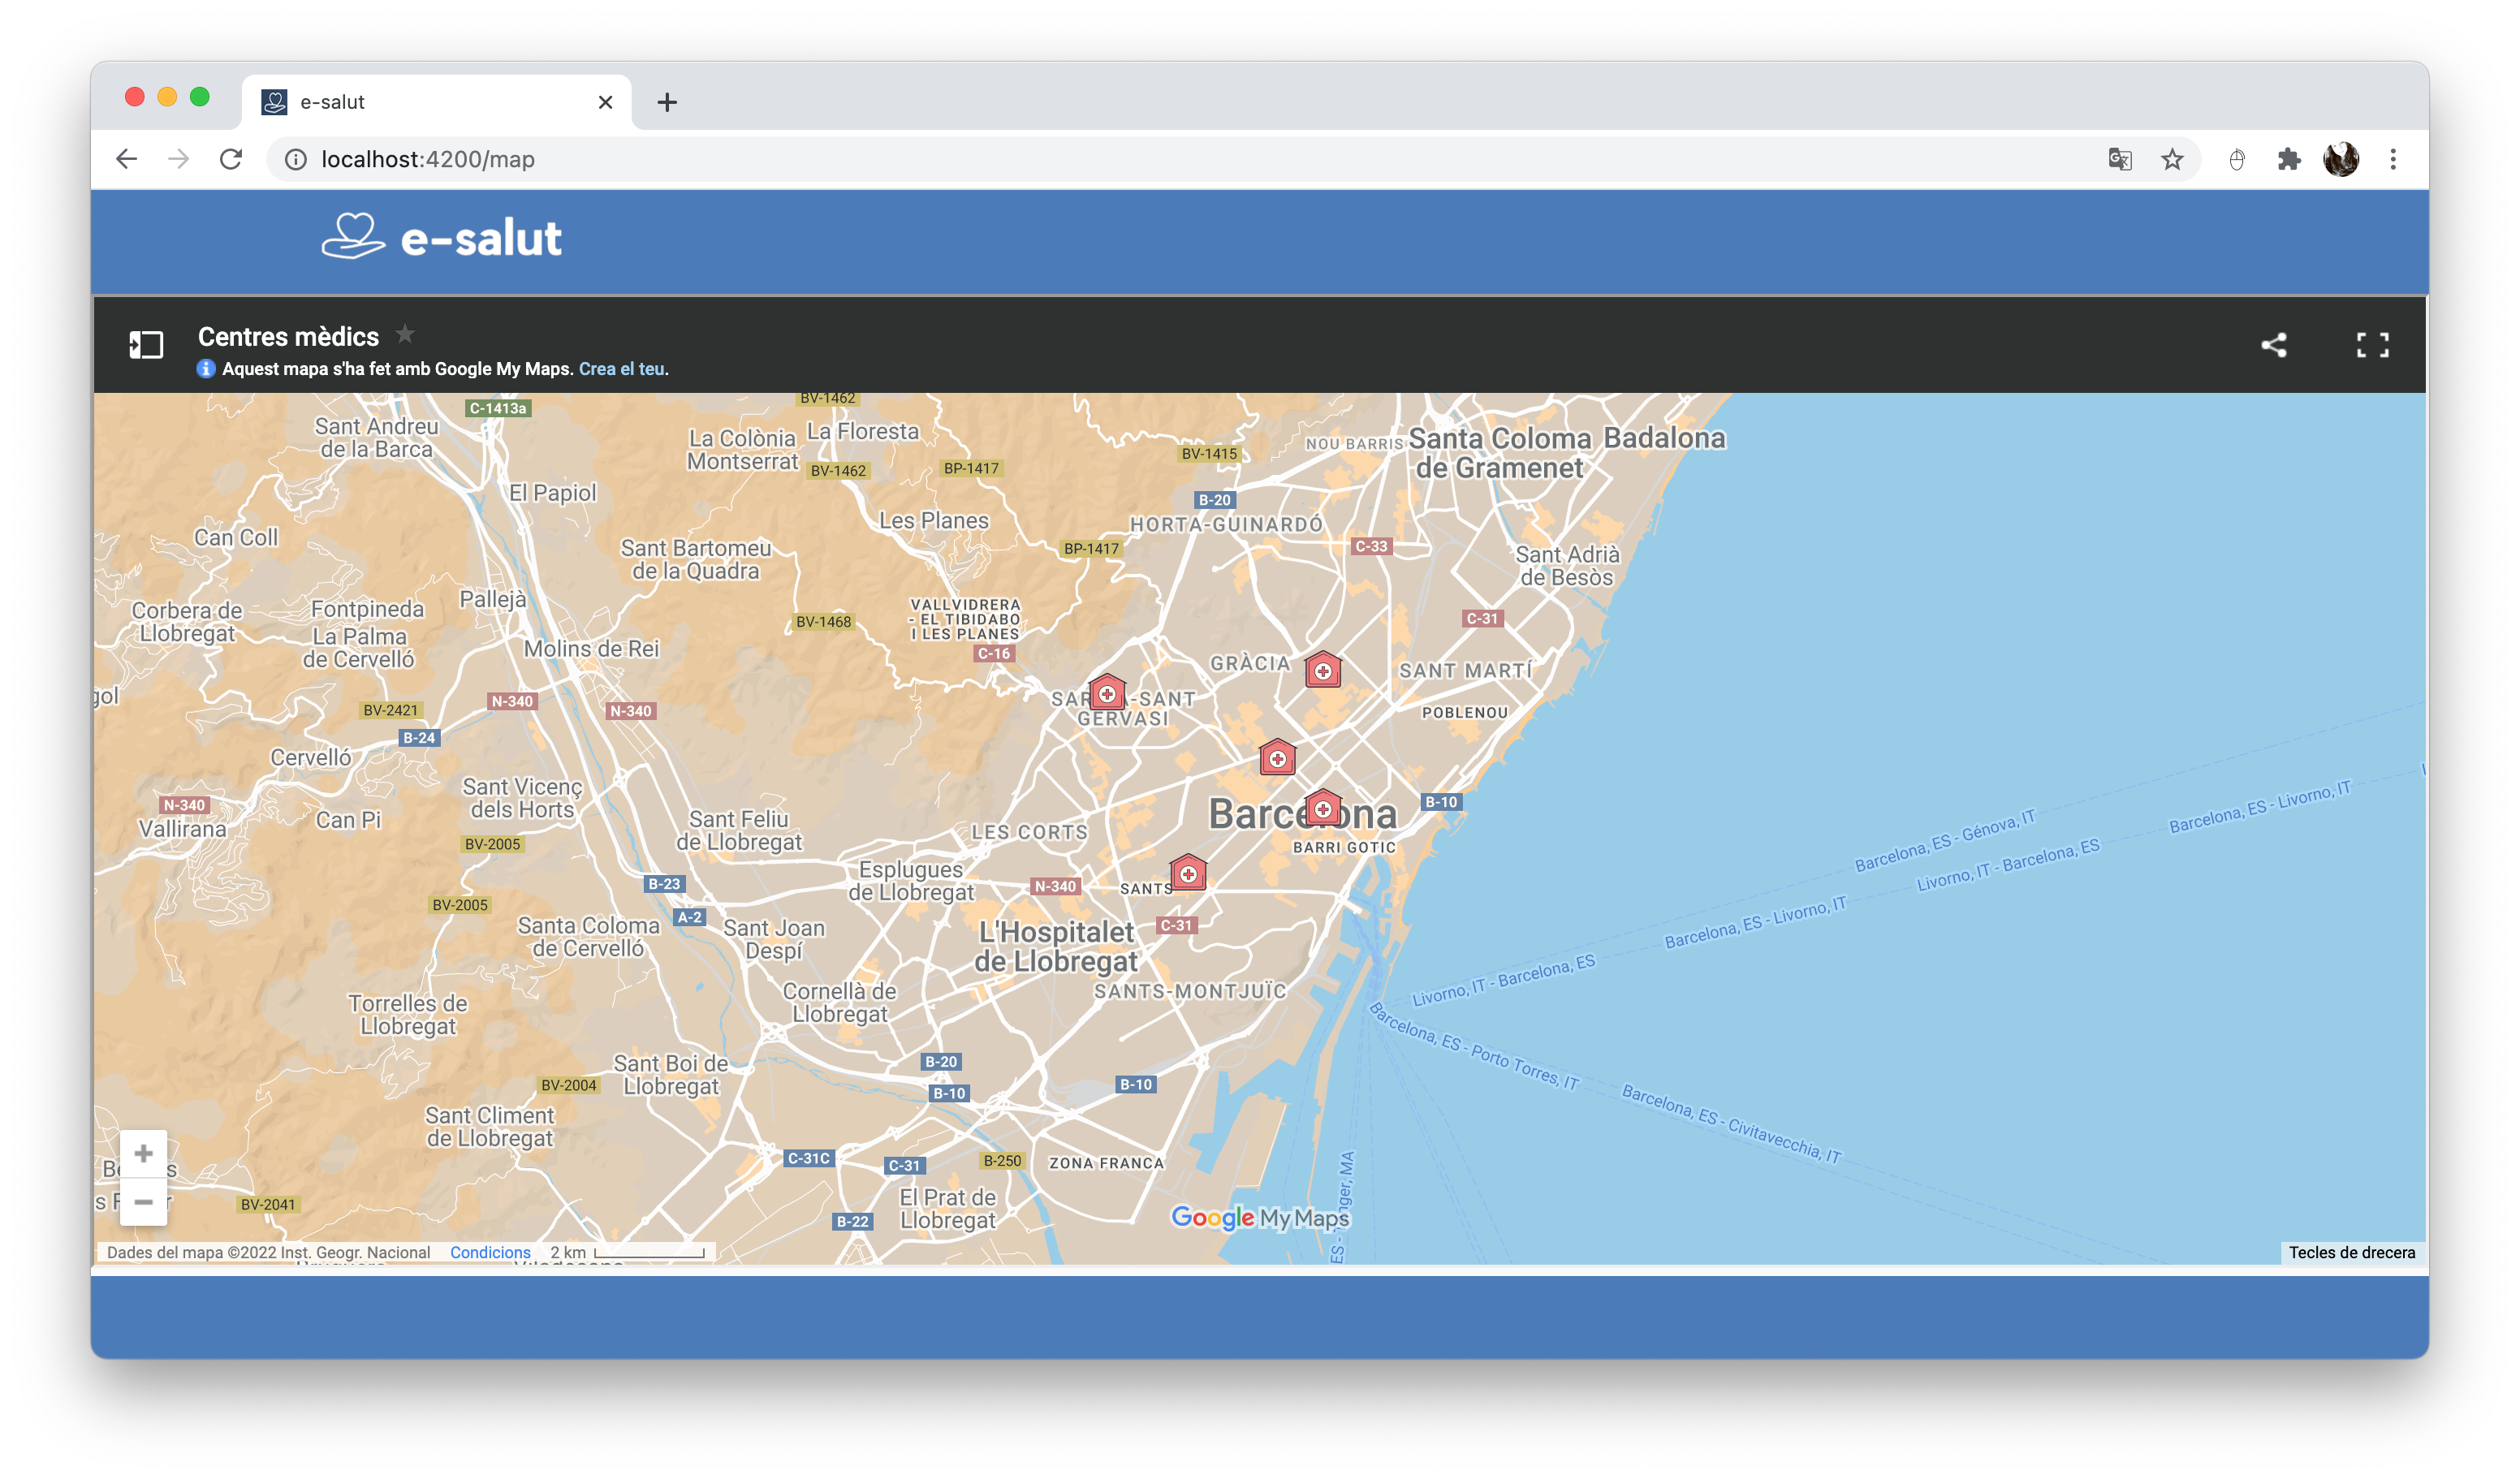Open the 'Crea el teu' link
This screenshot has height=1479, width=2520.
pyautogui.click(x=622, y=369)
